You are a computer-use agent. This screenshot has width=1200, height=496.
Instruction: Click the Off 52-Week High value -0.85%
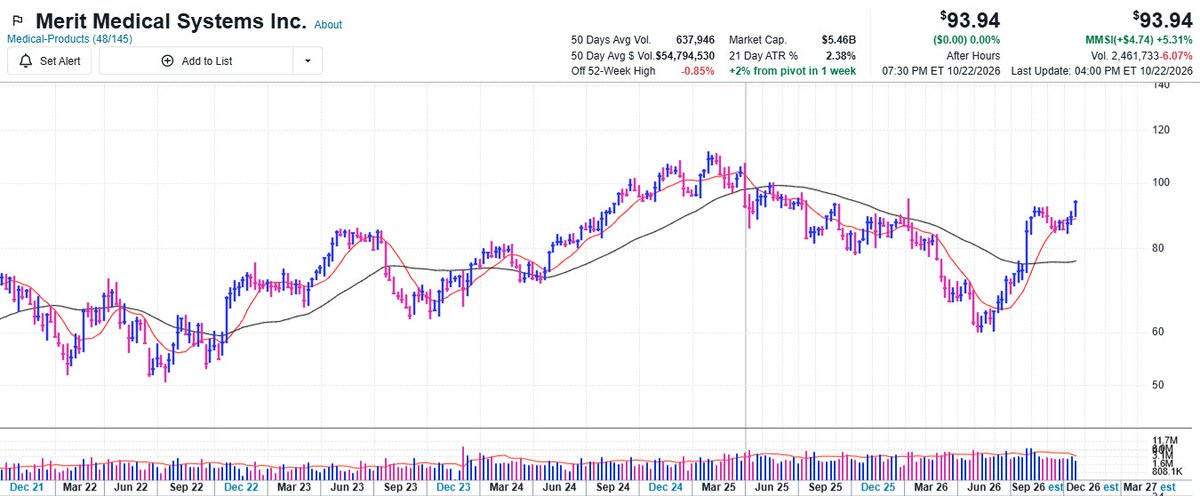coord(696,71)
